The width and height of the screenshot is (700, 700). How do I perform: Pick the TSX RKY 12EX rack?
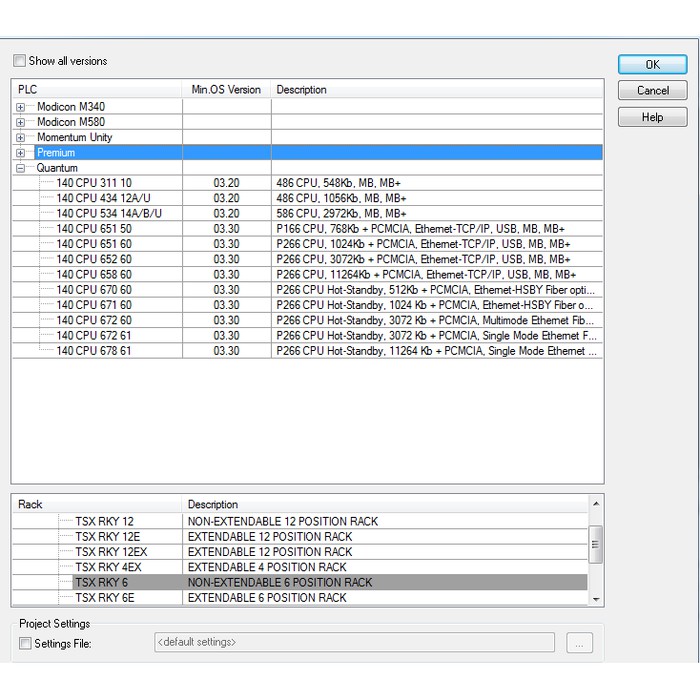(x=111, y=552)
